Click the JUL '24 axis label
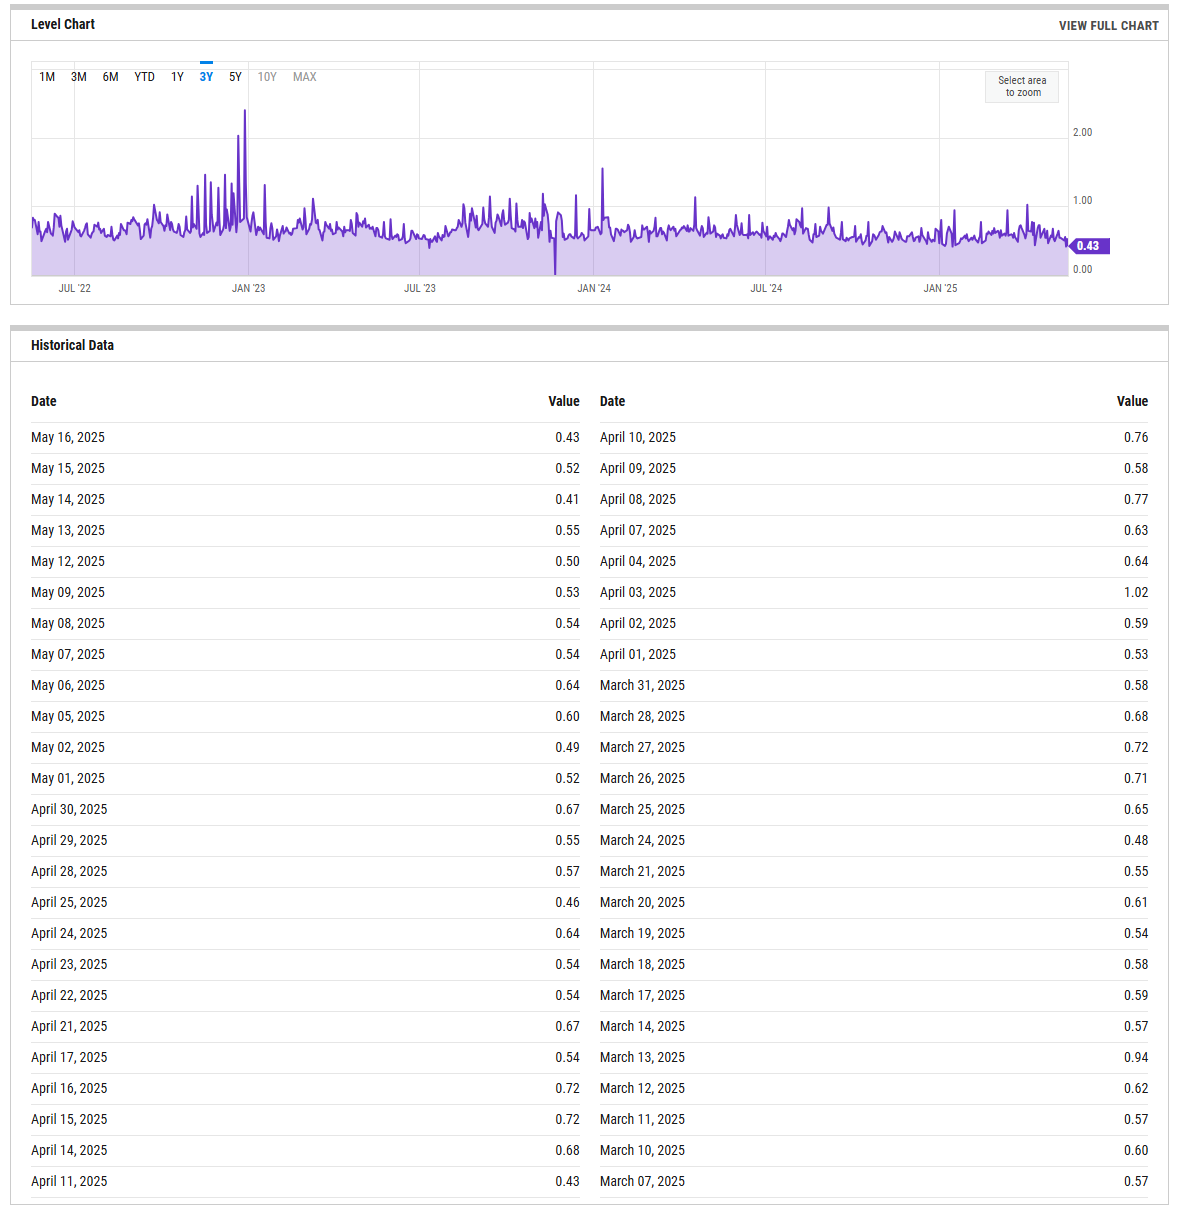This screenshot has width=1177, height=1211. tap(766, 288)
